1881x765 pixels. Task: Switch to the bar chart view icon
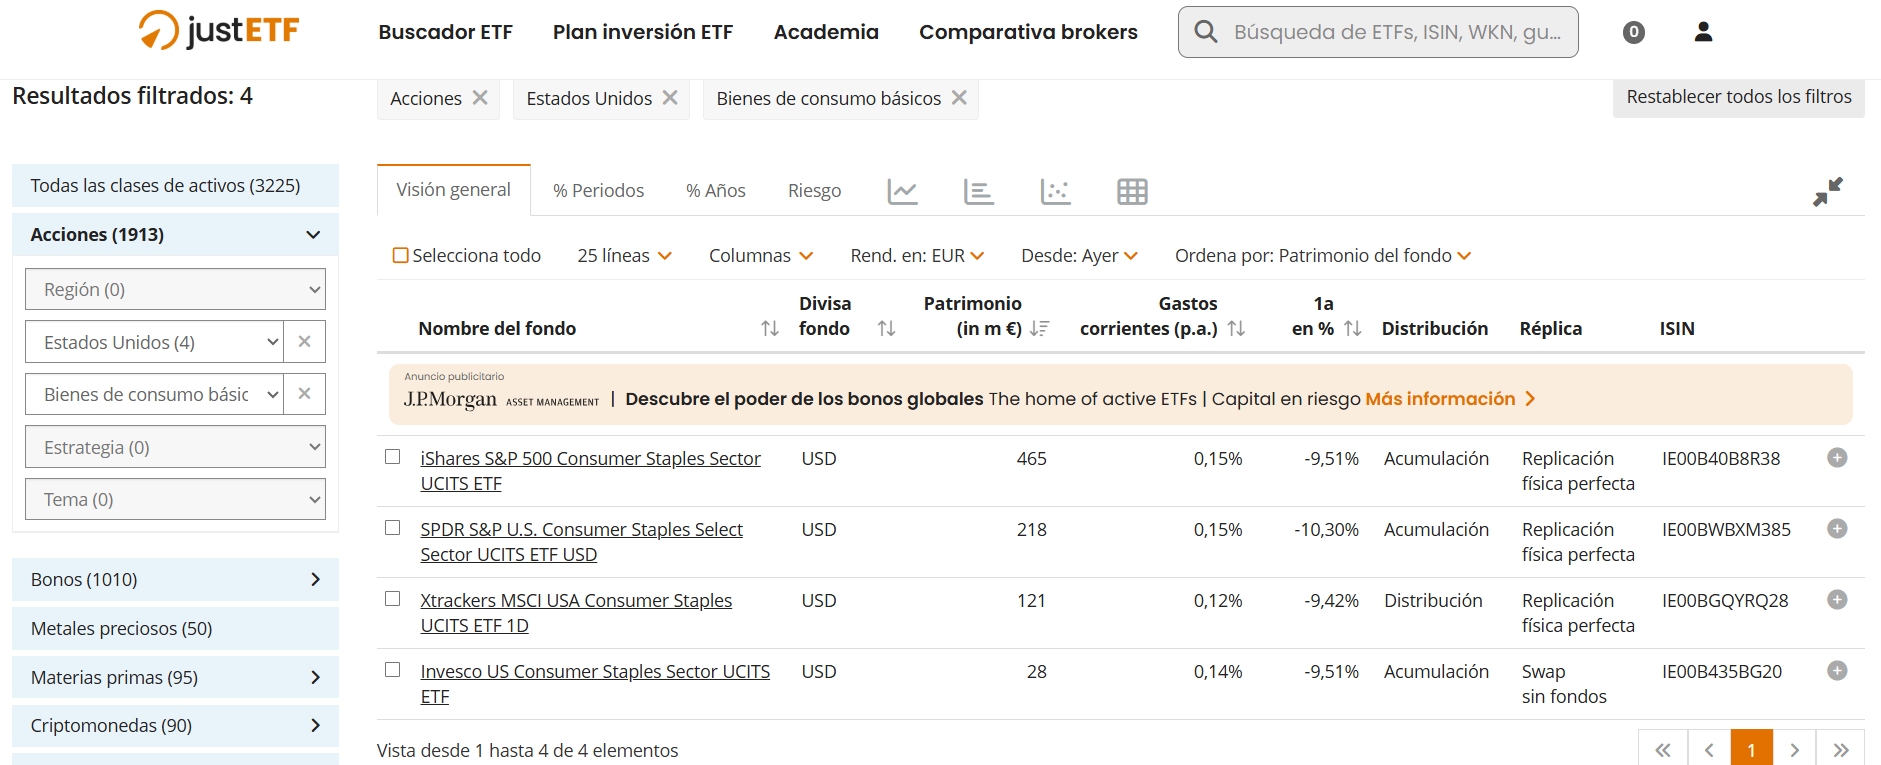click(978, 191)
